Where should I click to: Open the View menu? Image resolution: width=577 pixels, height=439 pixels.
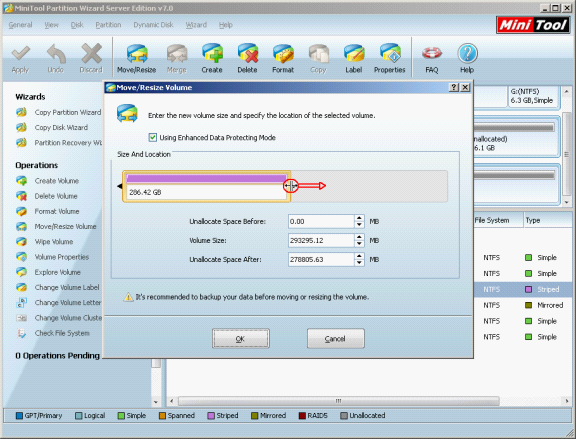(51, 25)
